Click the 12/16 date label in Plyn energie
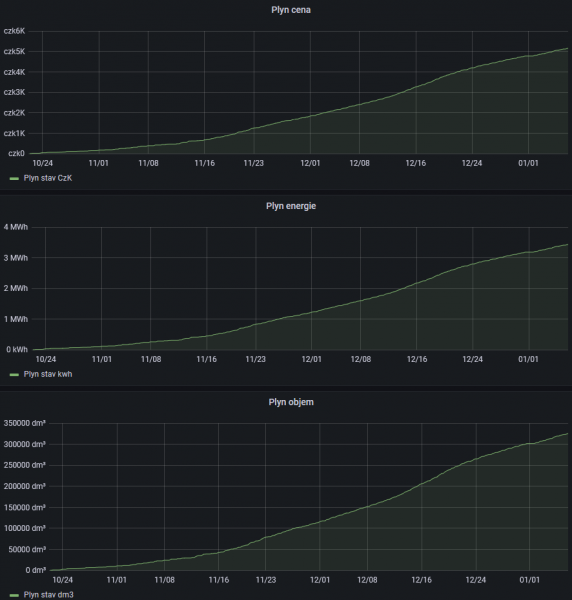This screenshot has height=600, width=572. tap(417, 359)
